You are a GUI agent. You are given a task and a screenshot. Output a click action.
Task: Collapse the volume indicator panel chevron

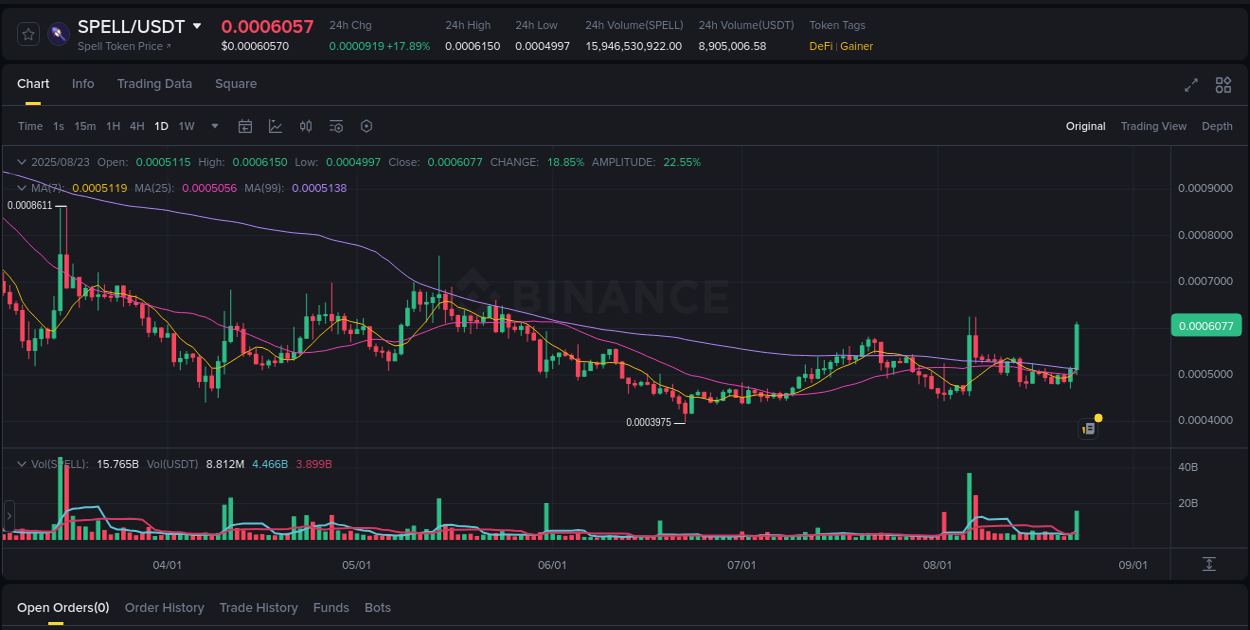(x=21, y=463)
